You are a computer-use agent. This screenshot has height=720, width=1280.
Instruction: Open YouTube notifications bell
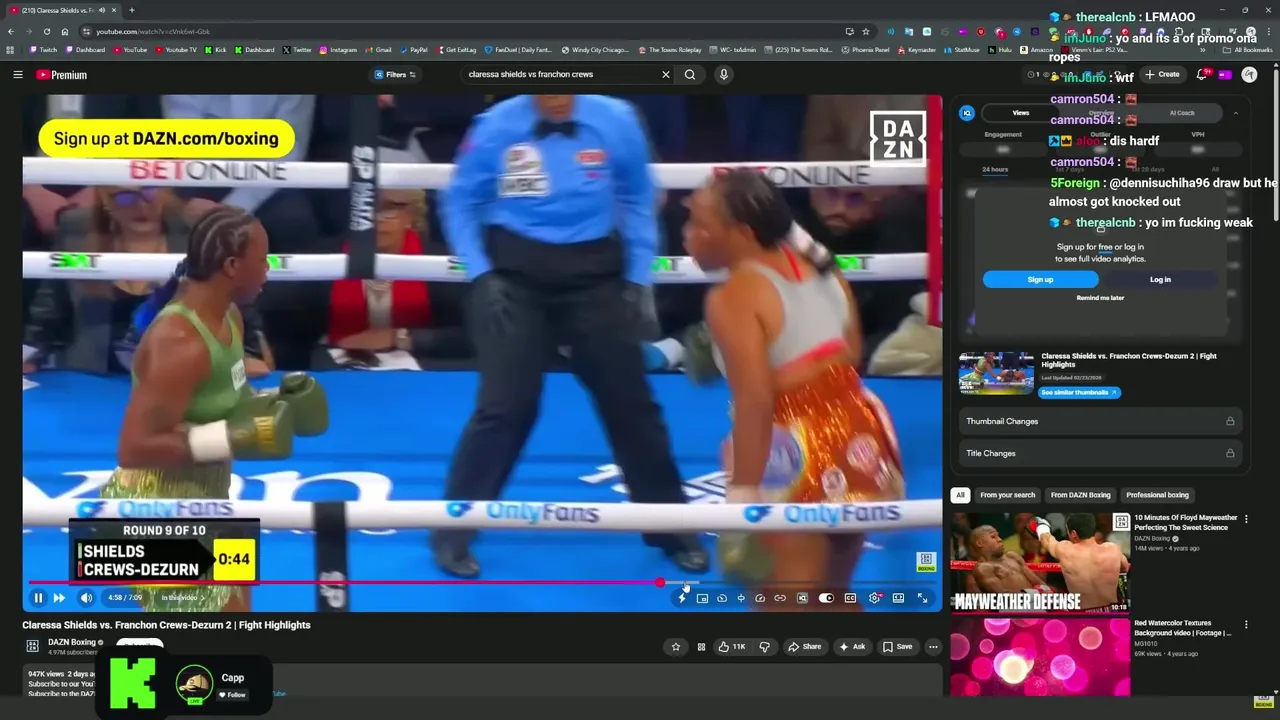coord(1202,75)
